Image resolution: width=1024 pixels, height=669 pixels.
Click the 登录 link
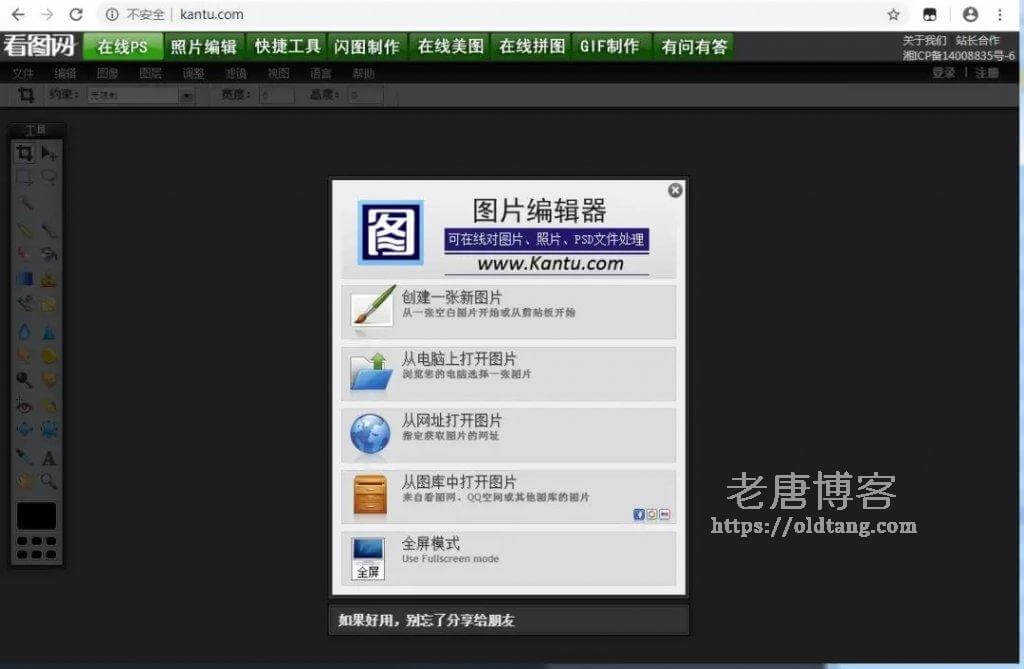943,73
